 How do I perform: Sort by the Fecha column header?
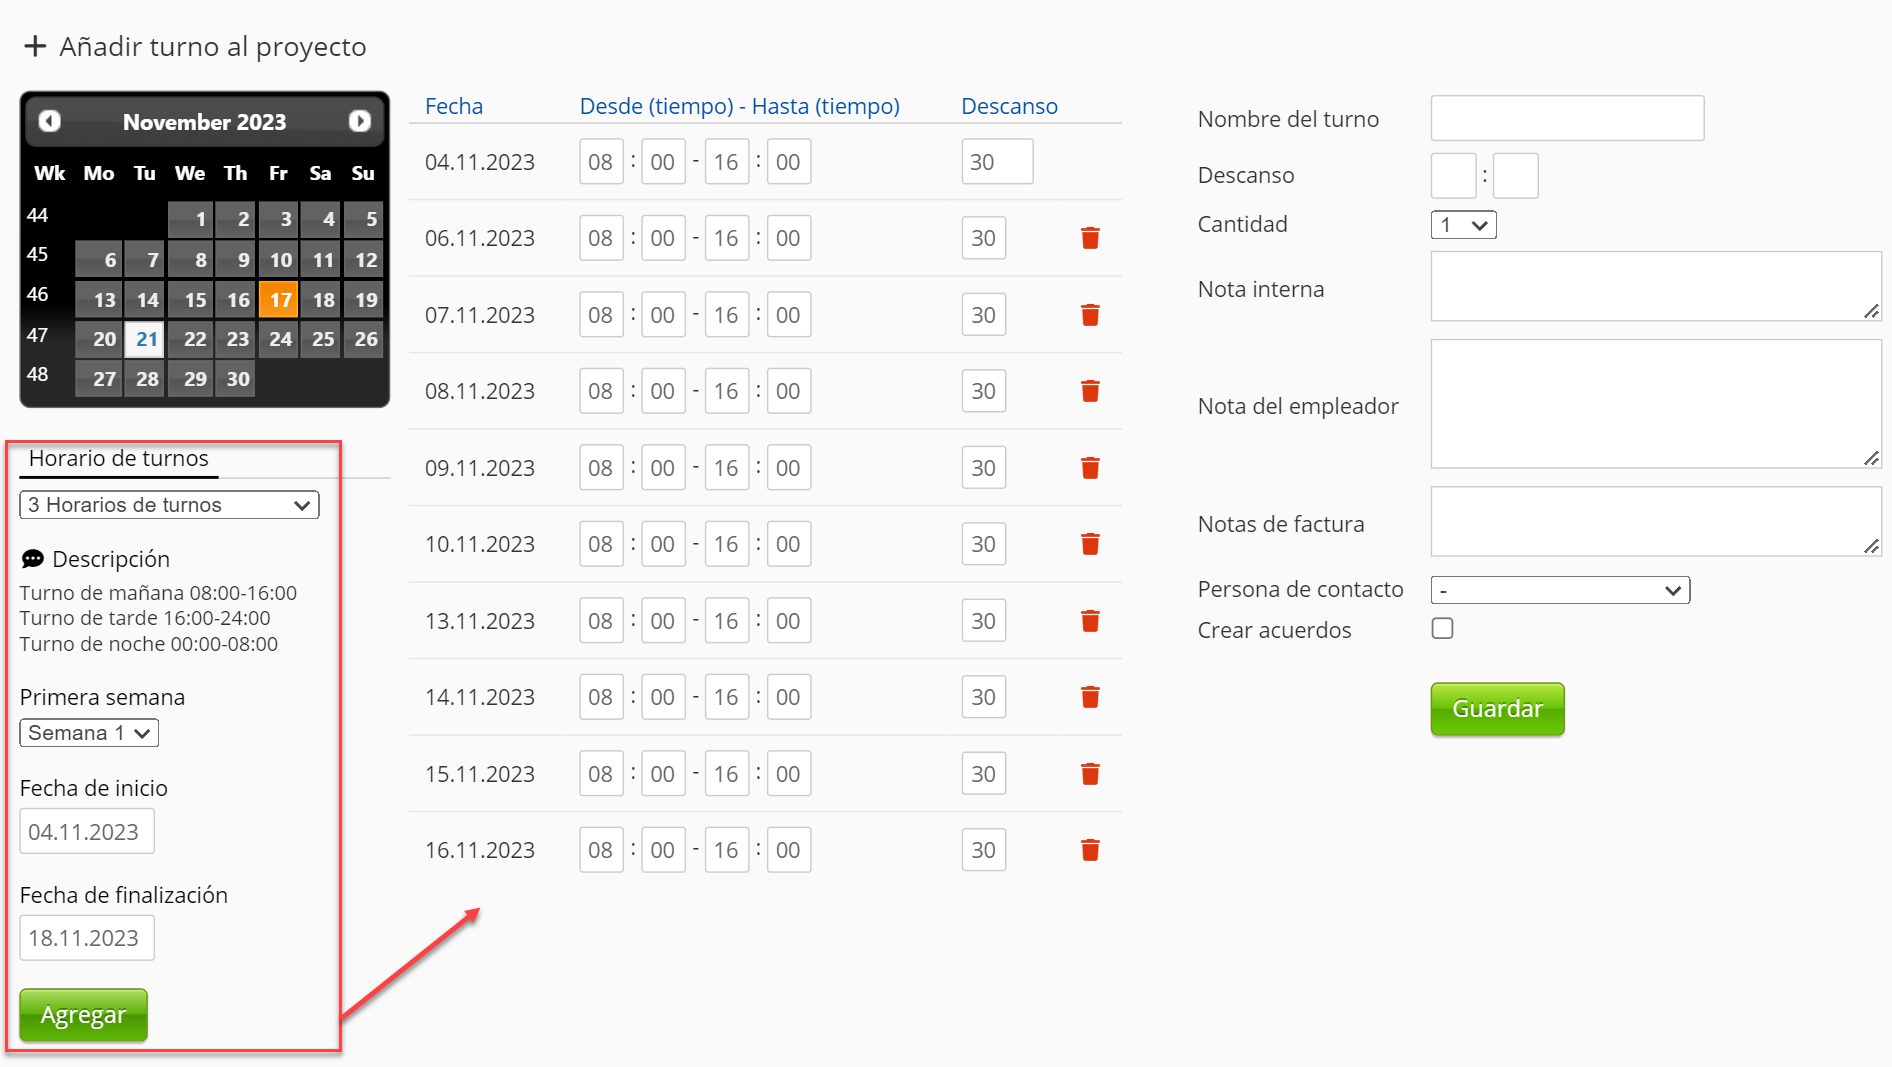tap(453, 106)
